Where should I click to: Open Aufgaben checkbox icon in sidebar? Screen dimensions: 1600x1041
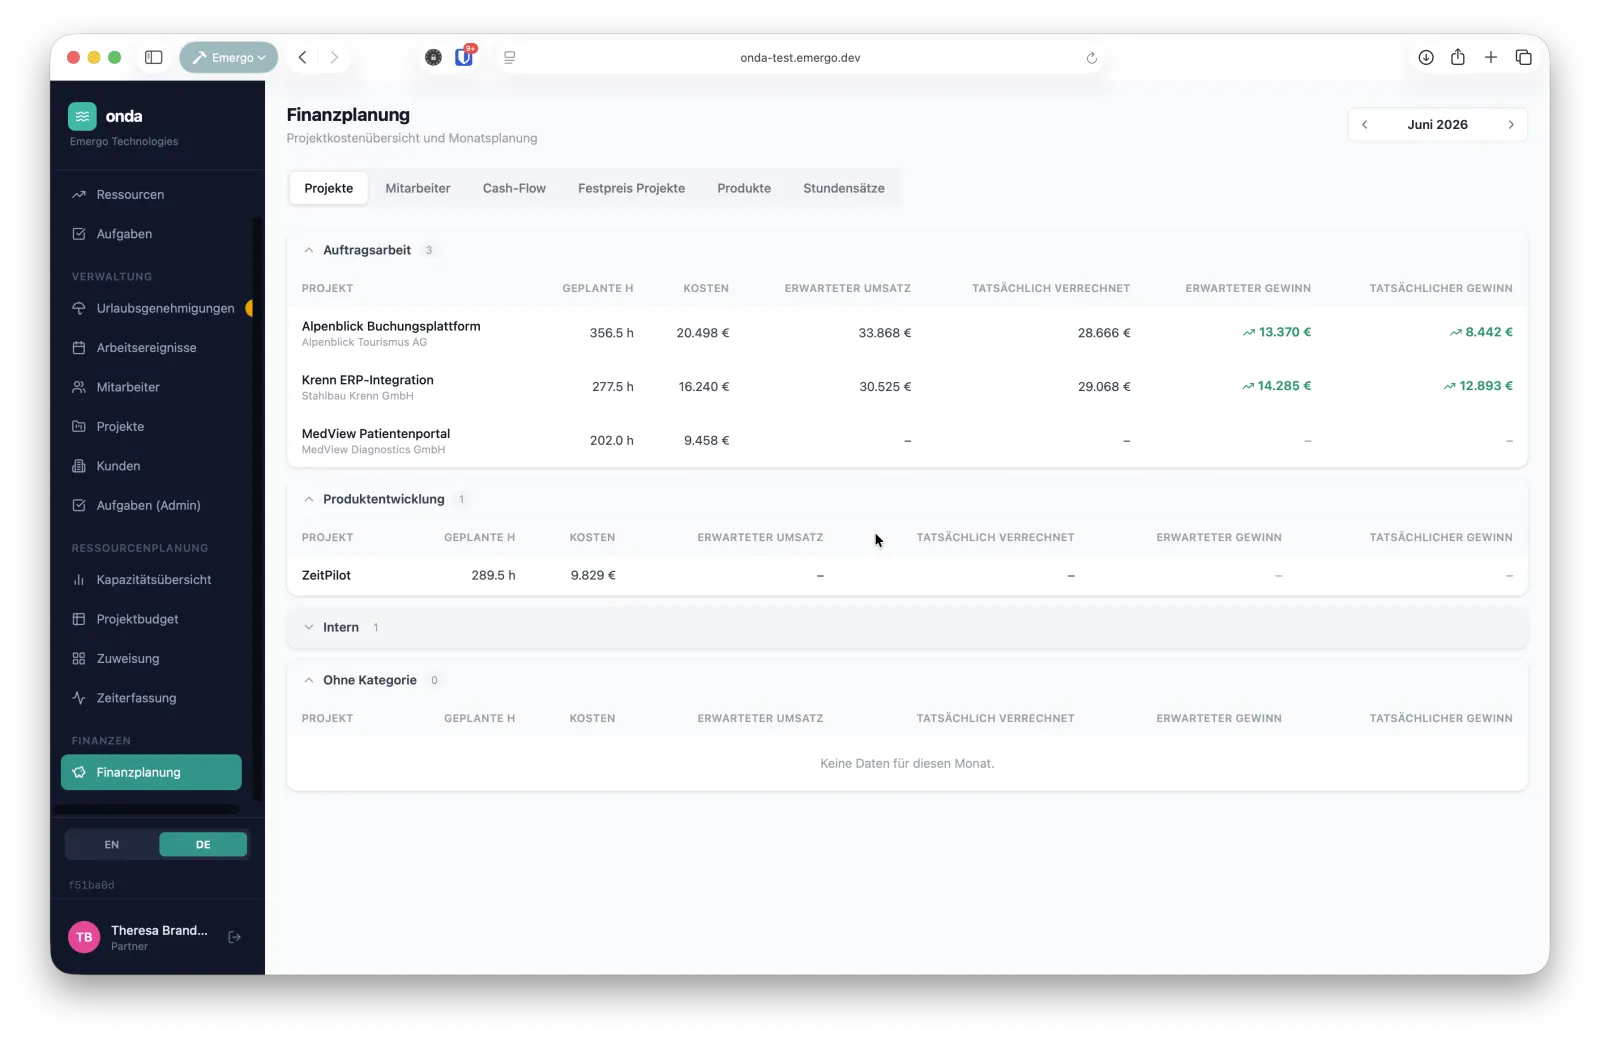pyautogui.click(x=79, y=234)
